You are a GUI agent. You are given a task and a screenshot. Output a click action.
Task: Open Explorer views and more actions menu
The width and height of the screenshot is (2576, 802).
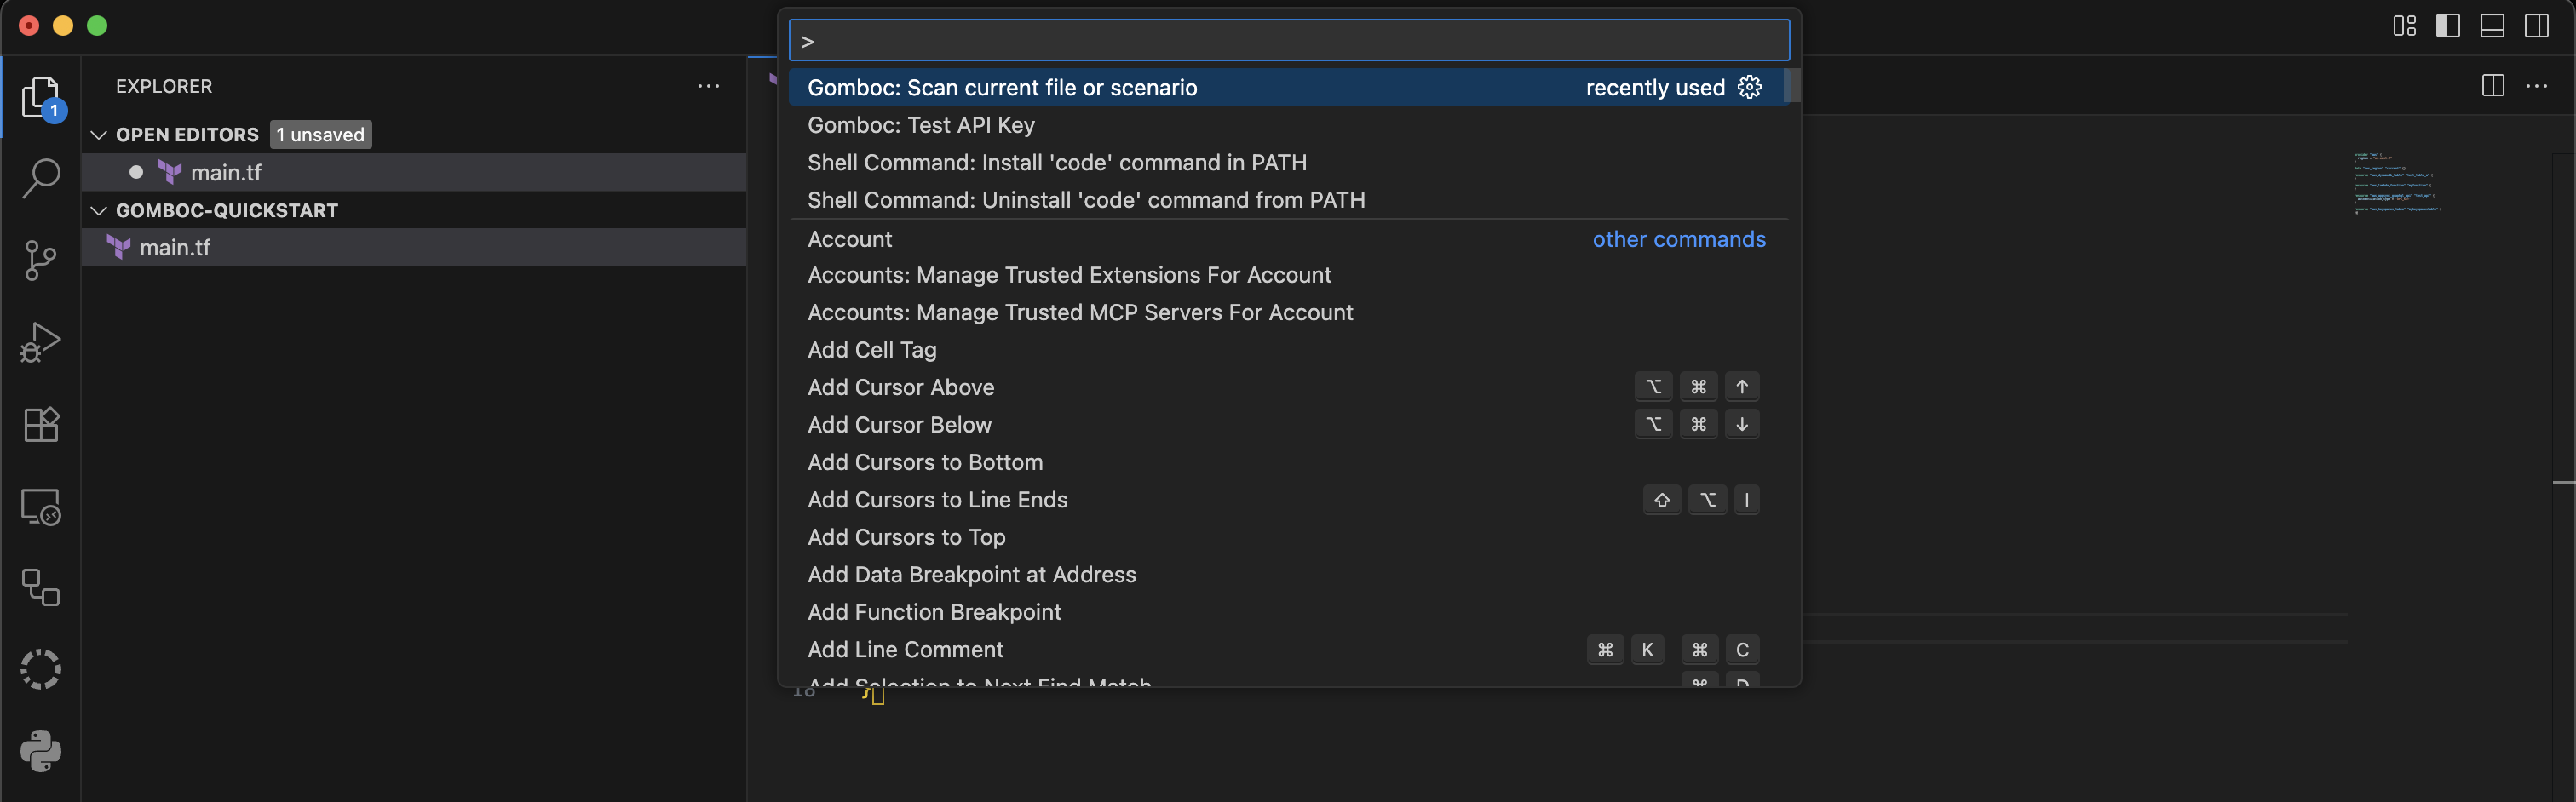(708, 86)
